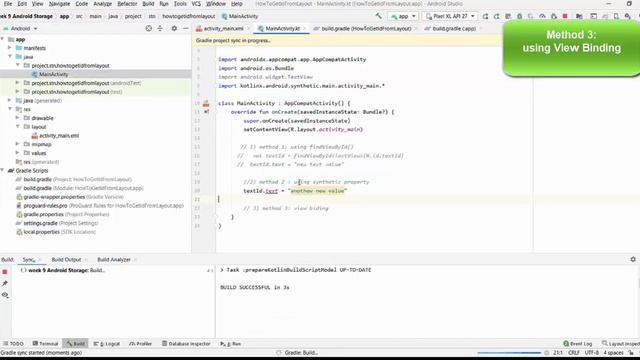
Task: Collapse the java folder node
Action: (x=10, y=56)
